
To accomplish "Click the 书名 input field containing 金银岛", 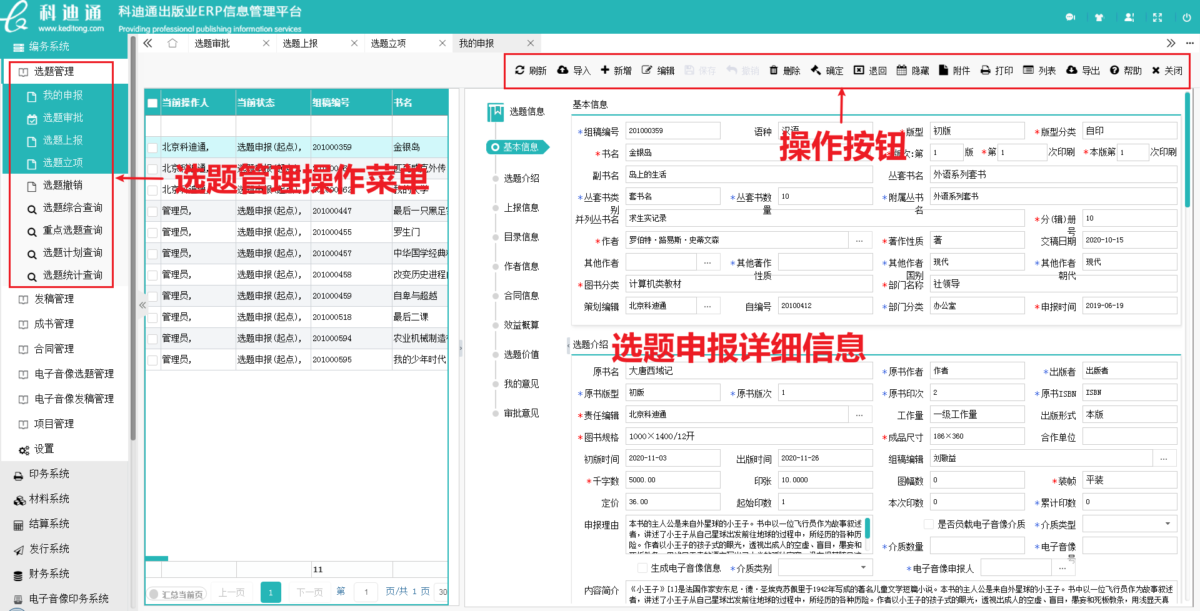I will coord(748,153).
